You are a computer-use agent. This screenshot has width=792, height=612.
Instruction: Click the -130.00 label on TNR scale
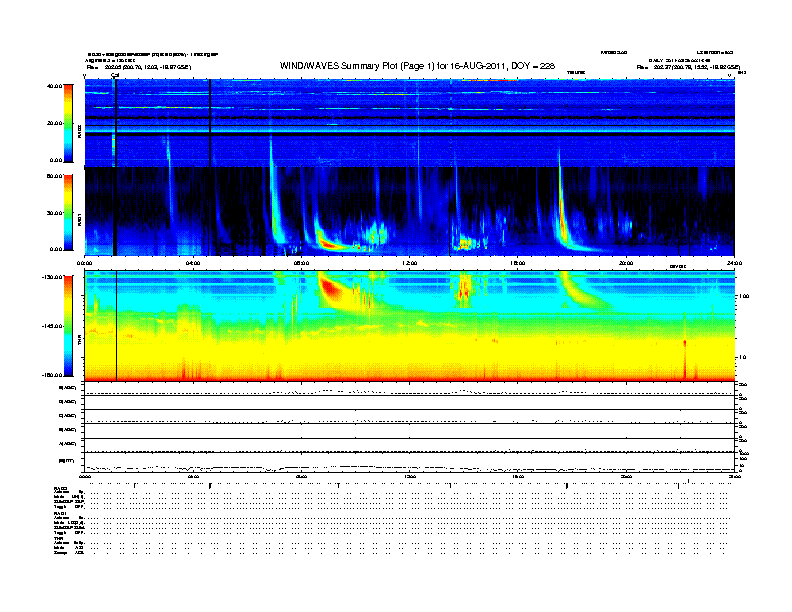(x=53, y=277)
